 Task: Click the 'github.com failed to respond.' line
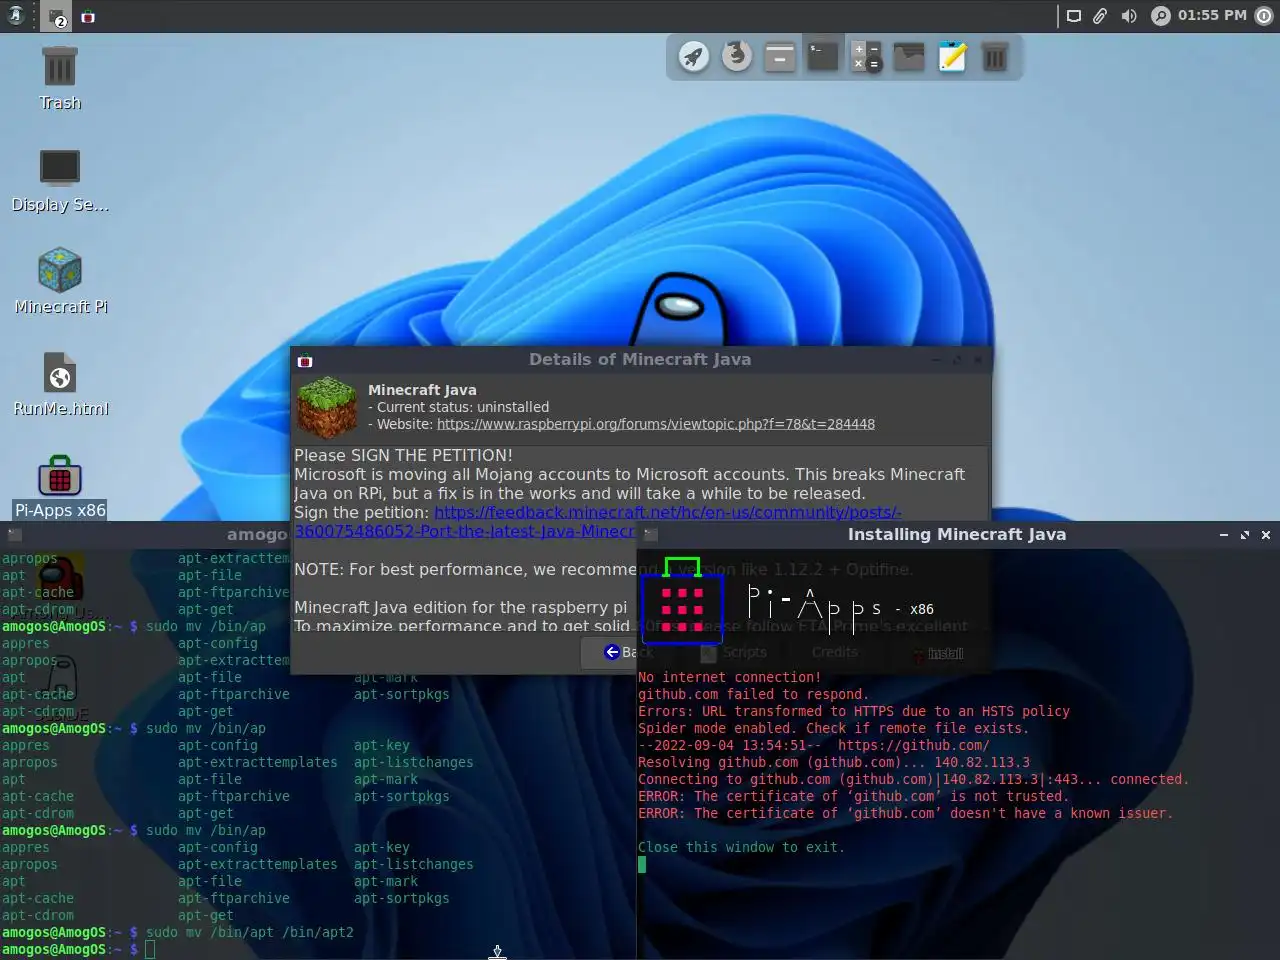(753, 694)
